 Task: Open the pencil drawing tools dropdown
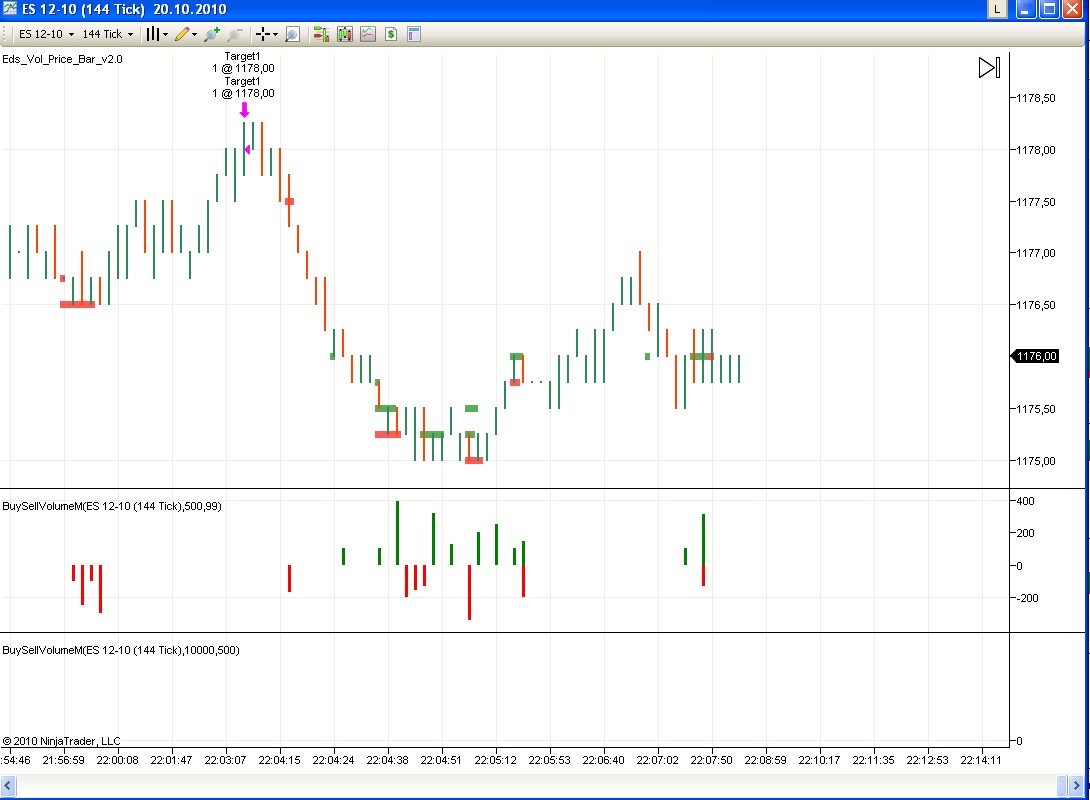(x=185, y=34)
